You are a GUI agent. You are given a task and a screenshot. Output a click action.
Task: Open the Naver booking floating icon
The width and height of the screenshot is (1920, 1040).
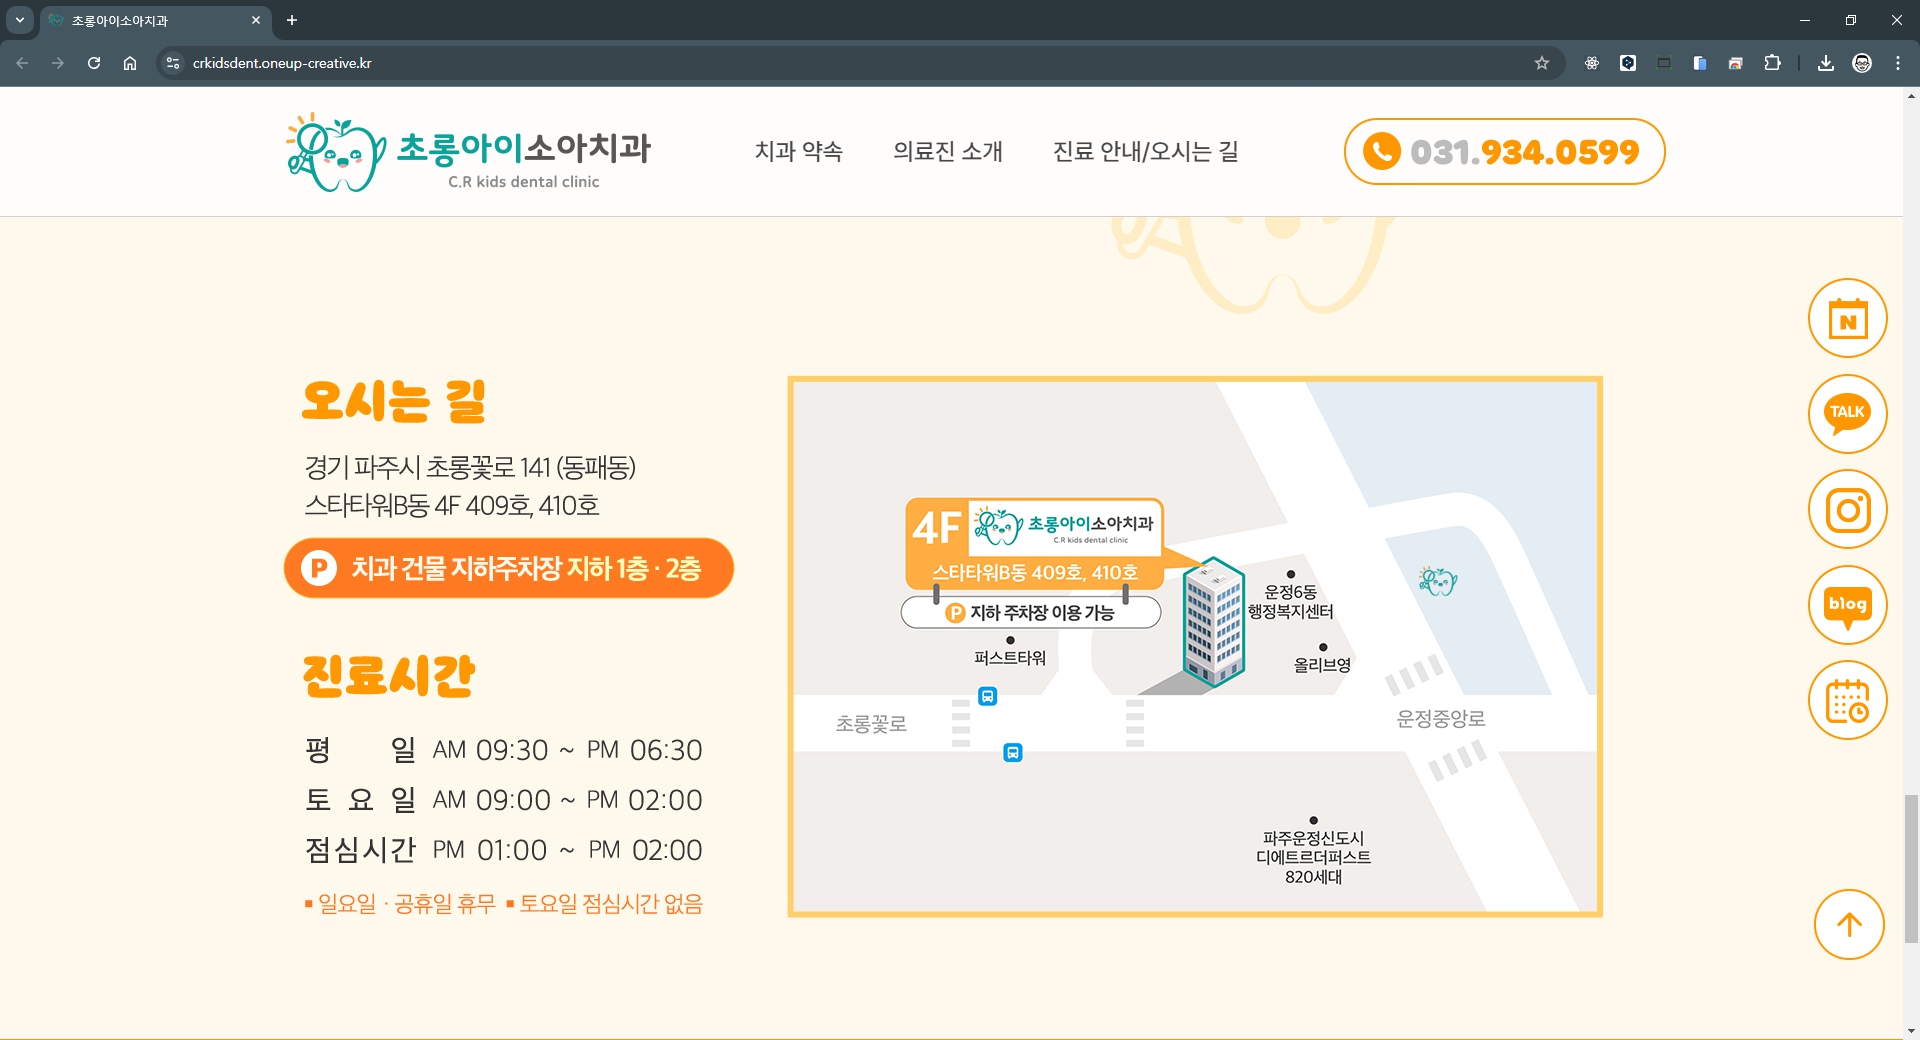[1847, 319]
